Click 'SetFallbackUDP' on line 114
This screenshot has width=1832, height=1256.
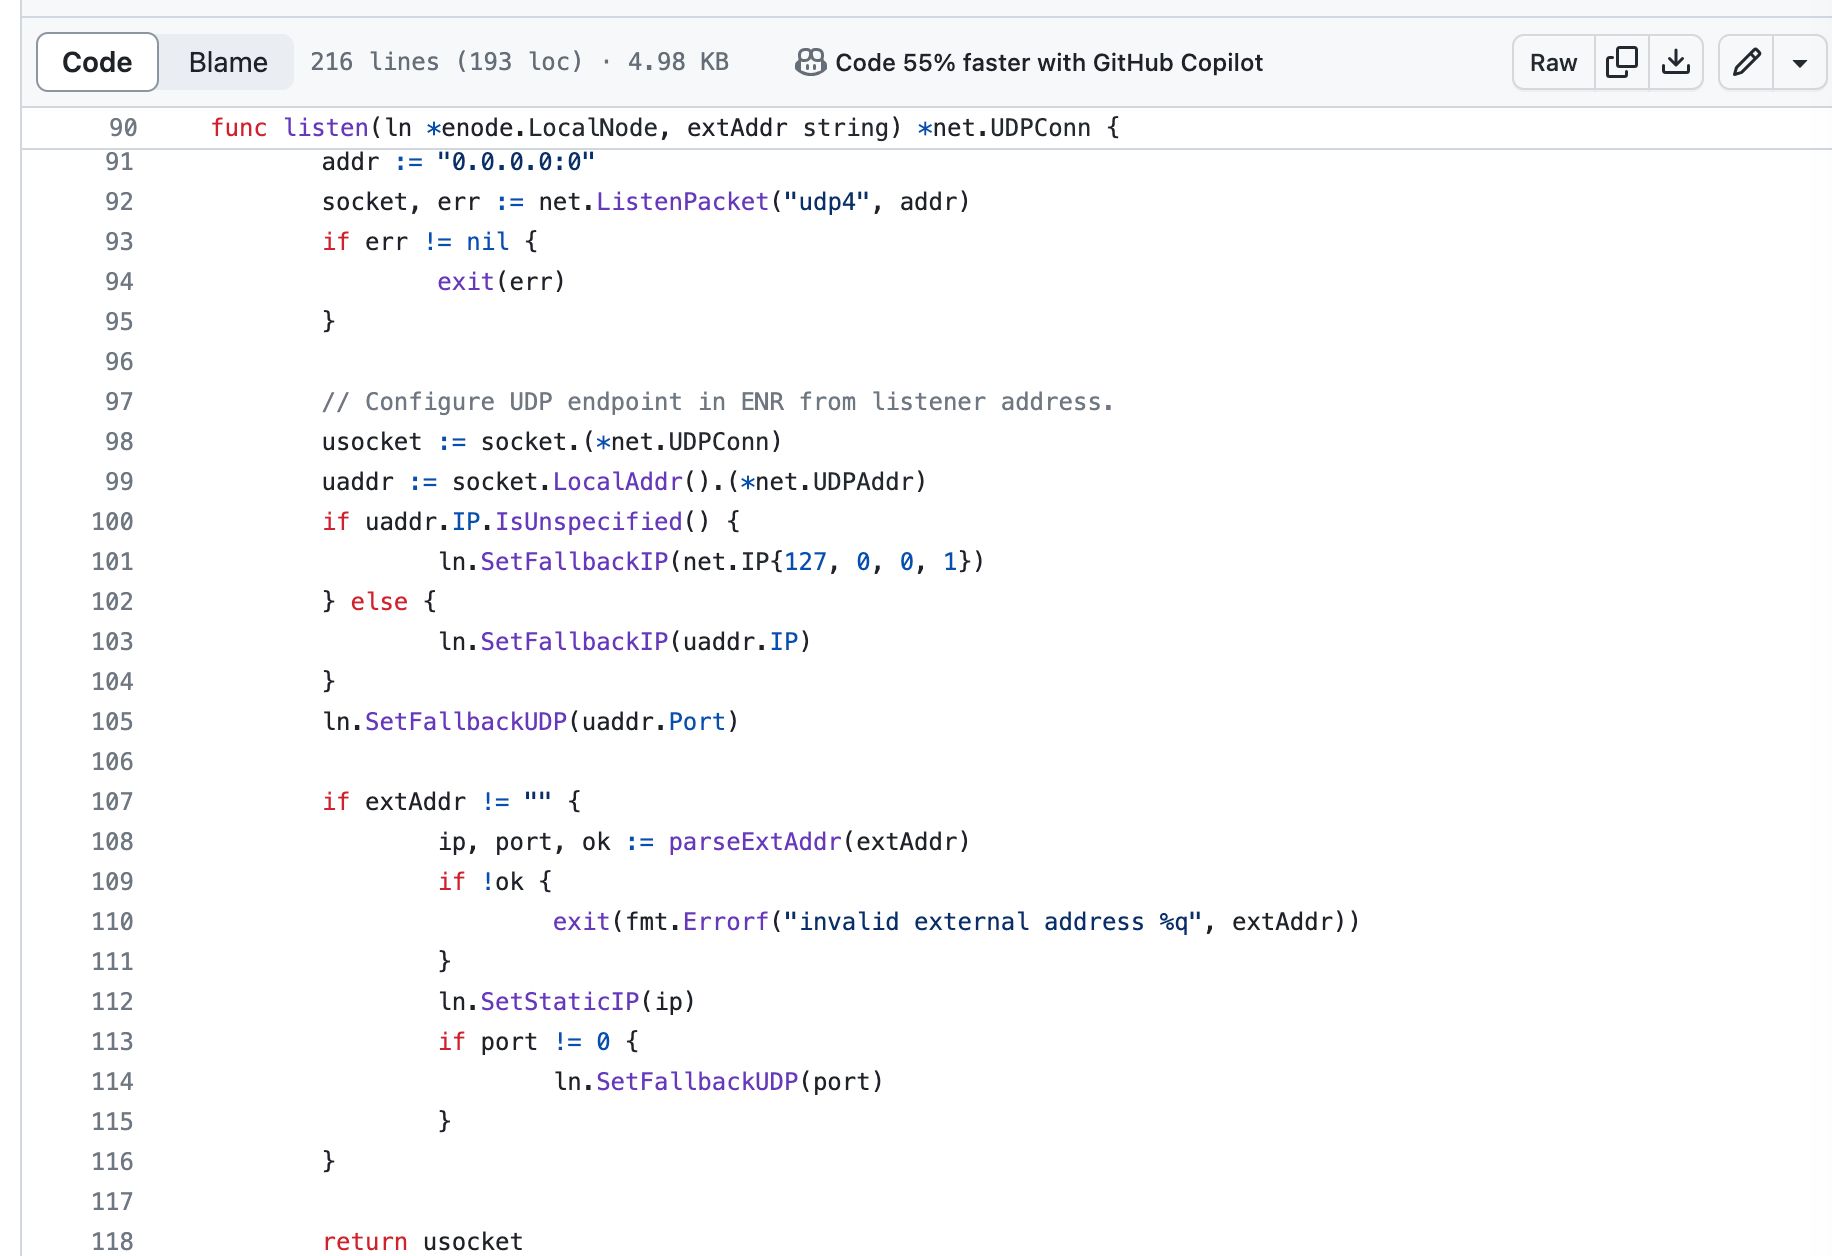point(697,1082)
